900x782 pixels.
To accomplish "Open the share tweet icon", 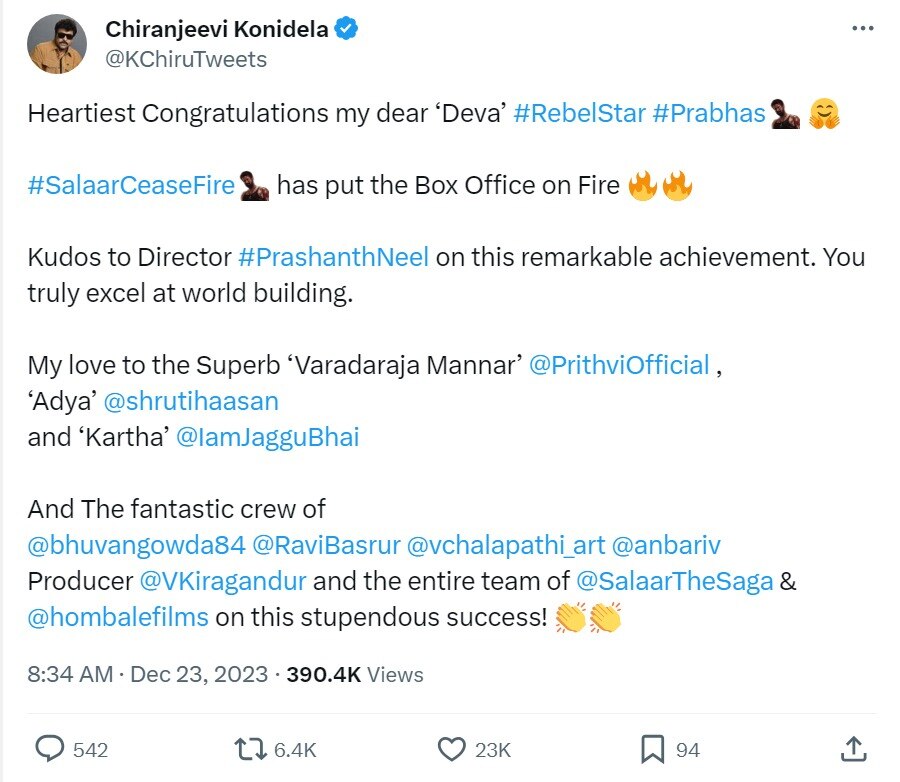I will pos(853,748).
